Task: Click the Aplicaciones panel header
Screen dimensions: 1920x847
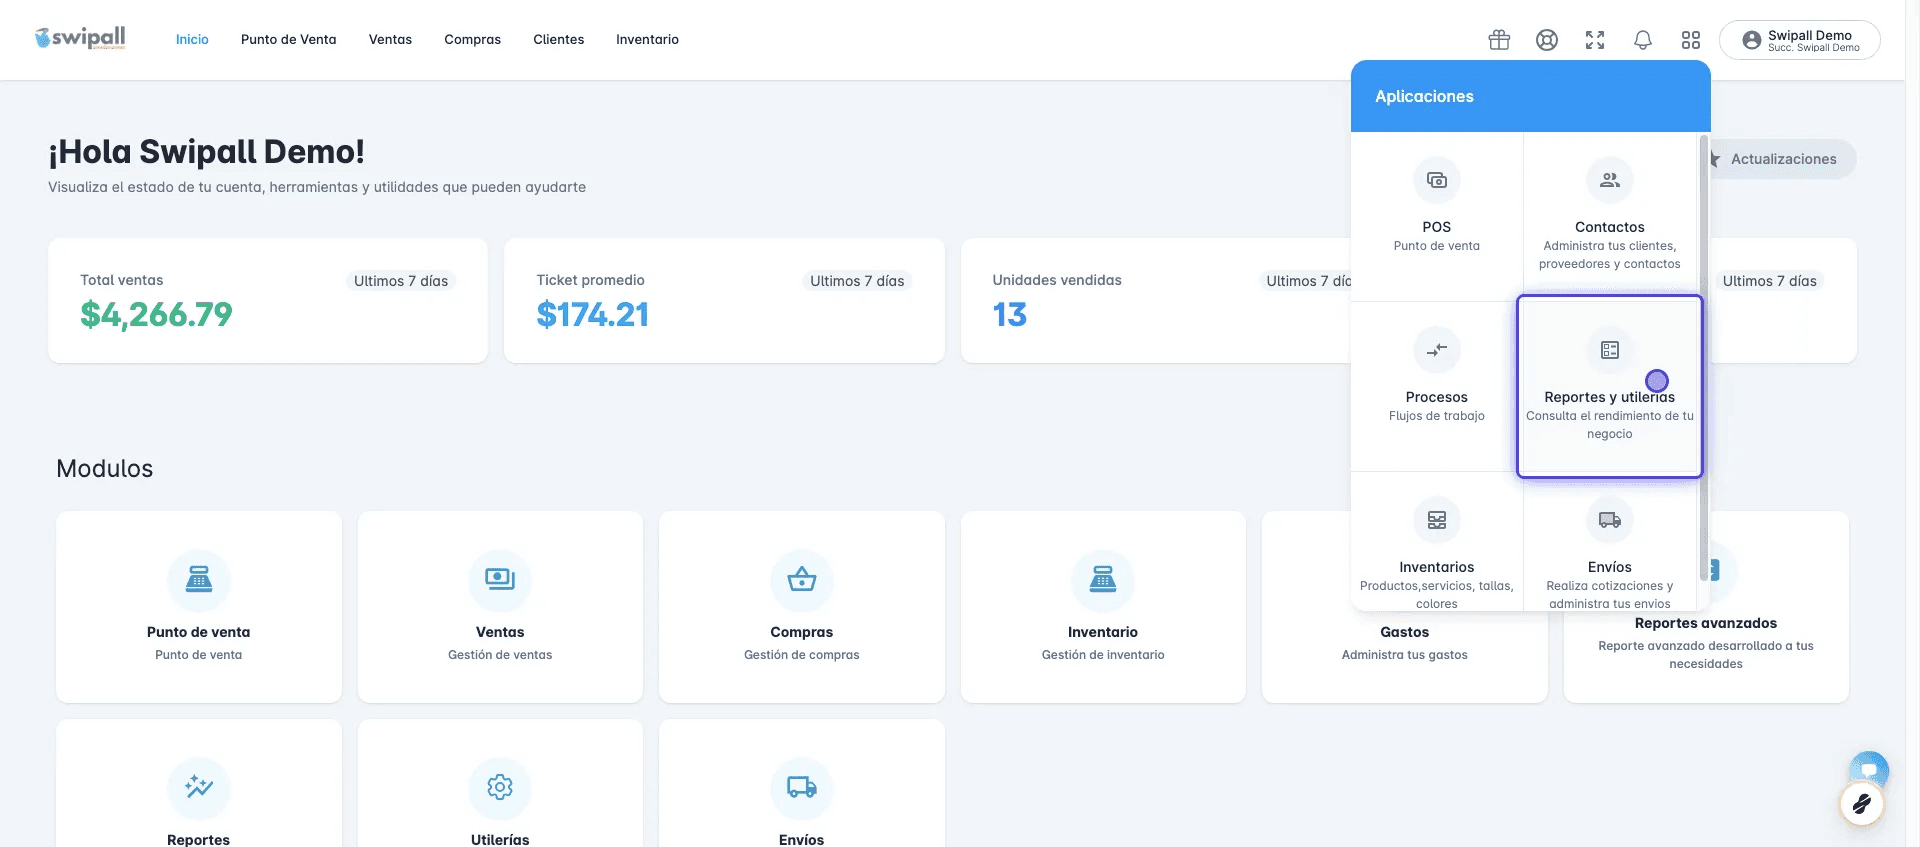Action: 1531,96
